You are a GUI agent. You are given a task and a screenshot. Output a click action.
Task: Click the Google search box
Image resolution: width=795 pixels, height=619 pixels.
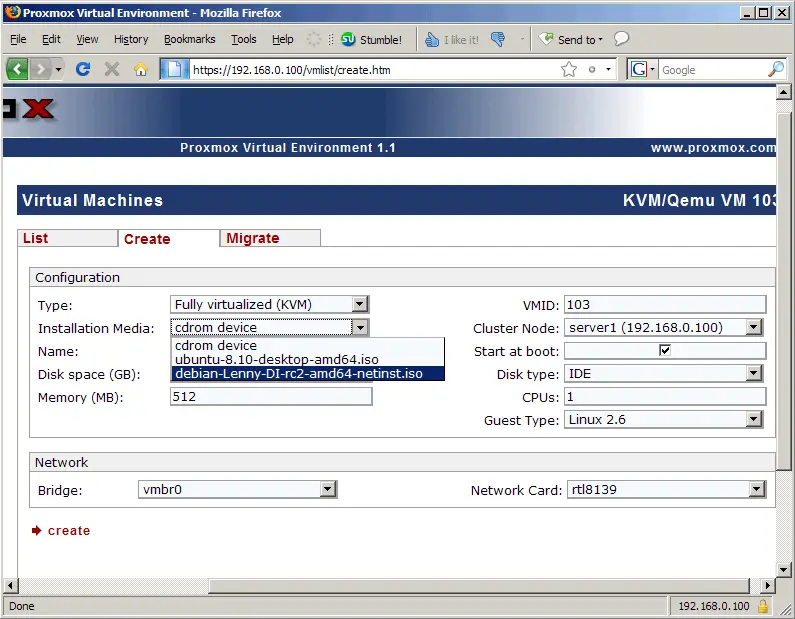pos(712,69)
